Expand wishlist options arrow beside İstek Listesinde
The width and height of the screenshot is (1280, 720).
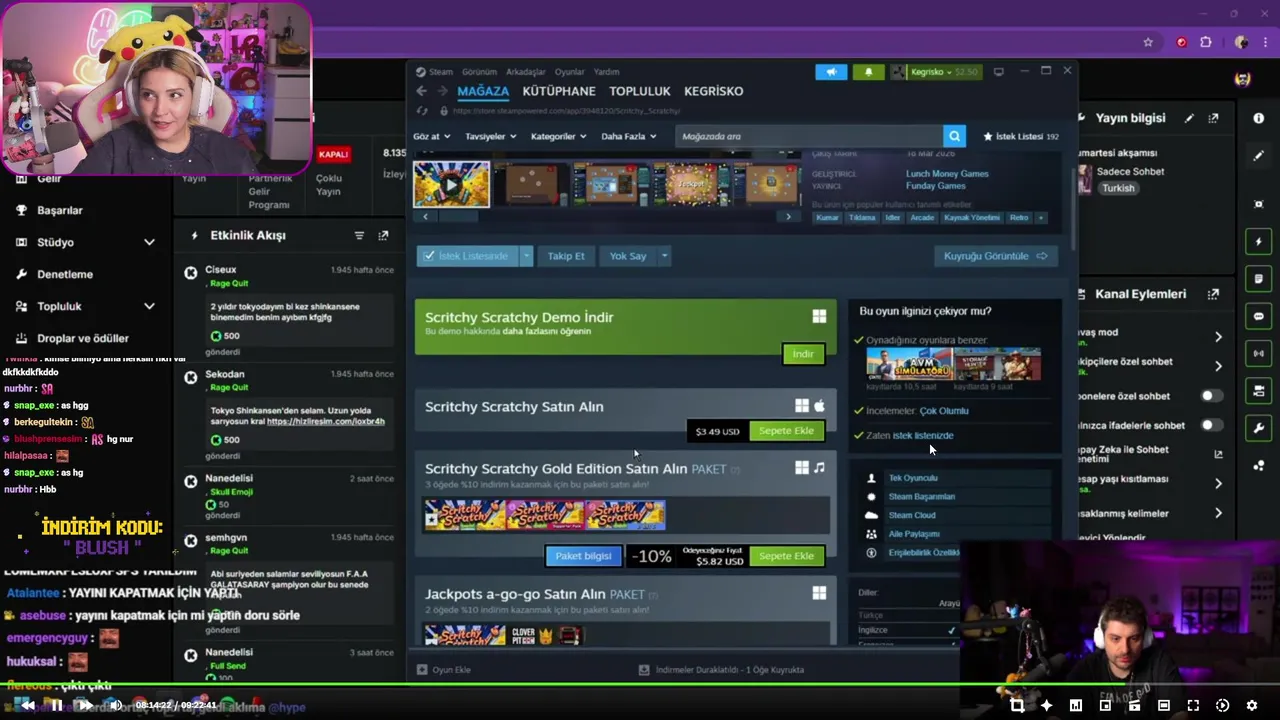(526, 256)
